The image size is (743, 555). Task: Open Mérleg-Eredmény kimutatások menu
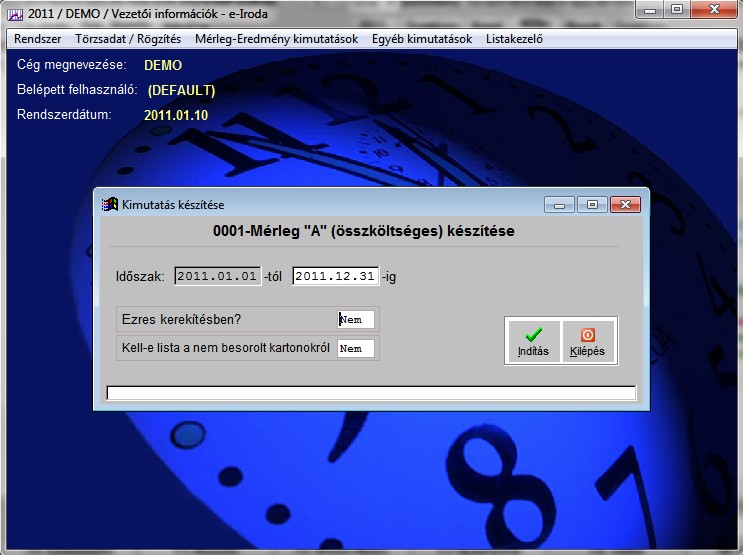276,39
